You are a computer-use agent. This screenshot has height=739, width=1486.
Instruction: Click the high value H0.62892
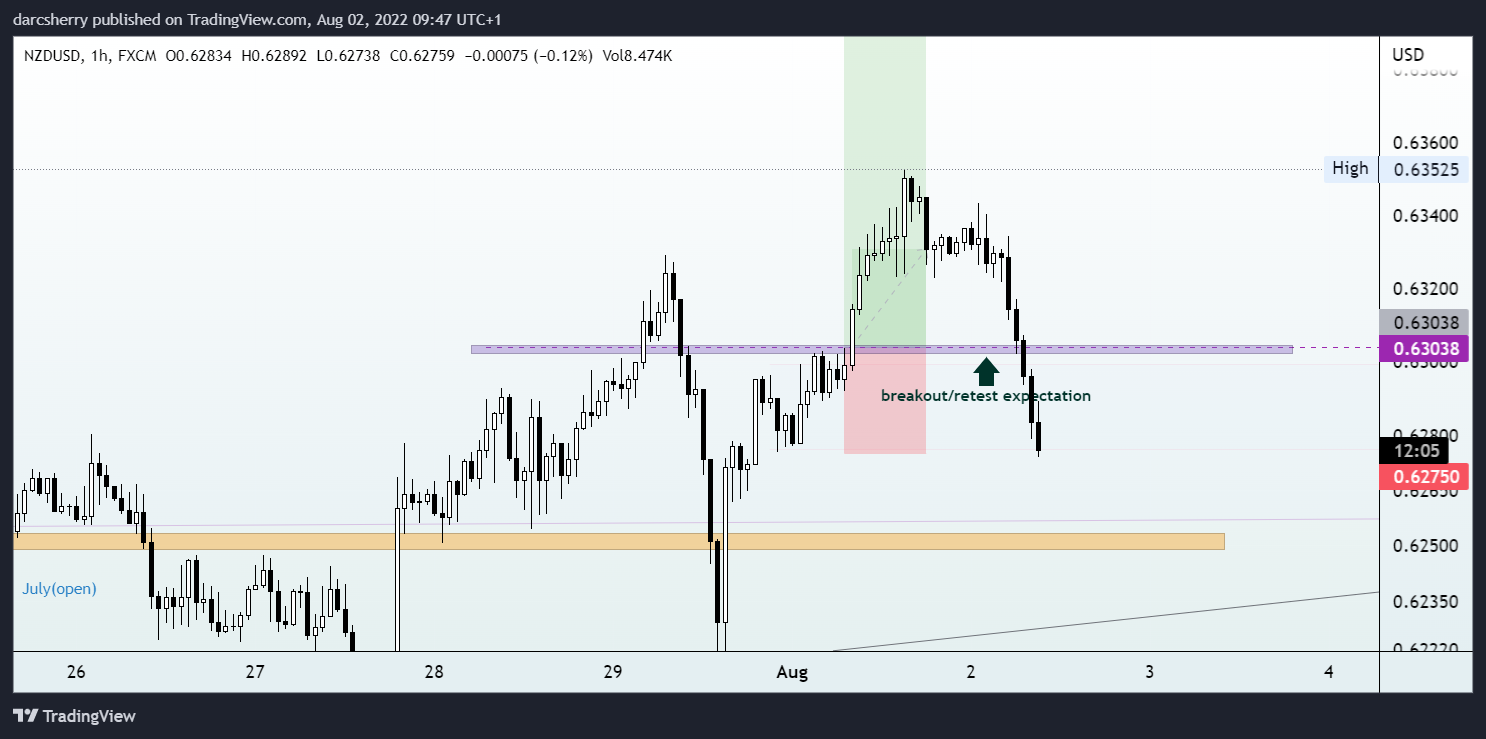274,56
